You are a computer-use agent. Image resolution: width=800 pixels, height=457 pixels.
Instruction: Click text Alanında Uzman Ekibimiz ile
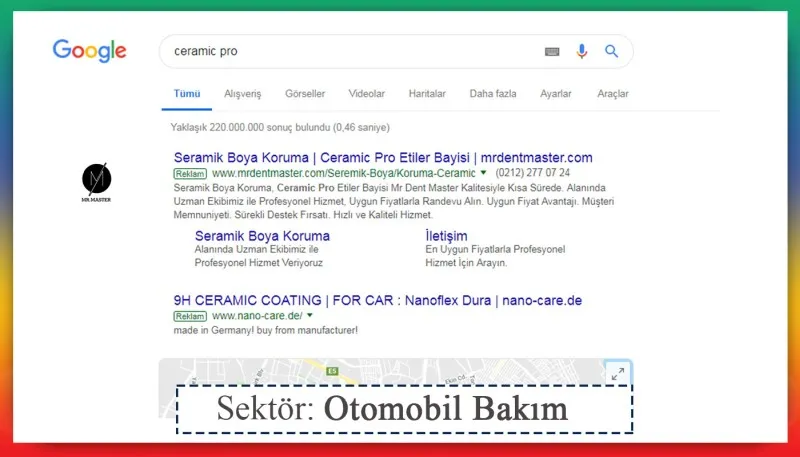tap(257, 249)
